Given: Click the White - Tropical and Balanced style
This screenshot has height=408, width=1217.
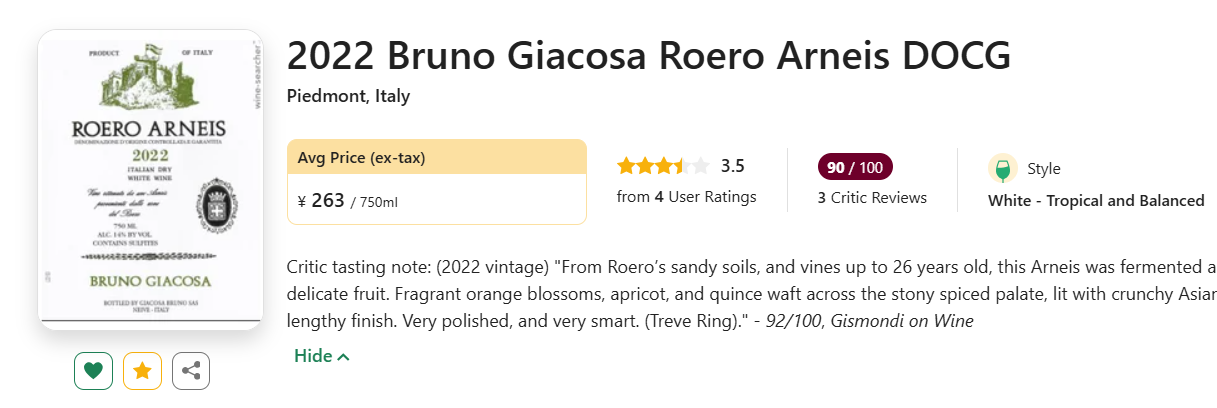Looking at the screenshot, I should tap(1096, 201).
